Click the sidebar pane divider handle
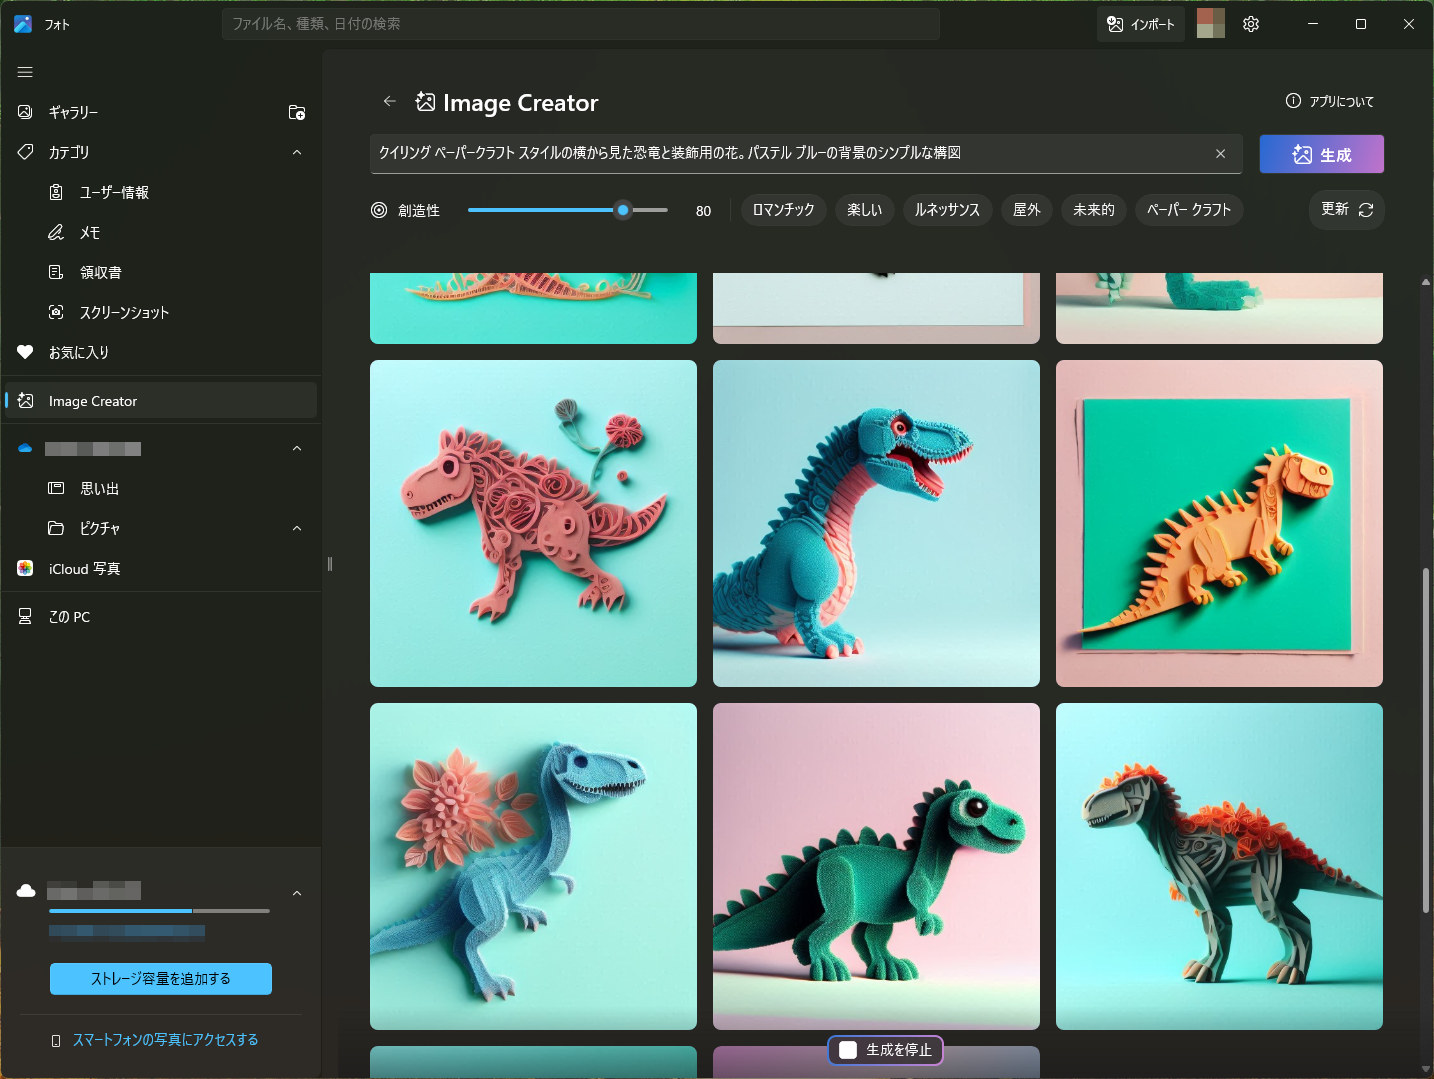This screenshot has height=1079, width=1434. (329, 564)
